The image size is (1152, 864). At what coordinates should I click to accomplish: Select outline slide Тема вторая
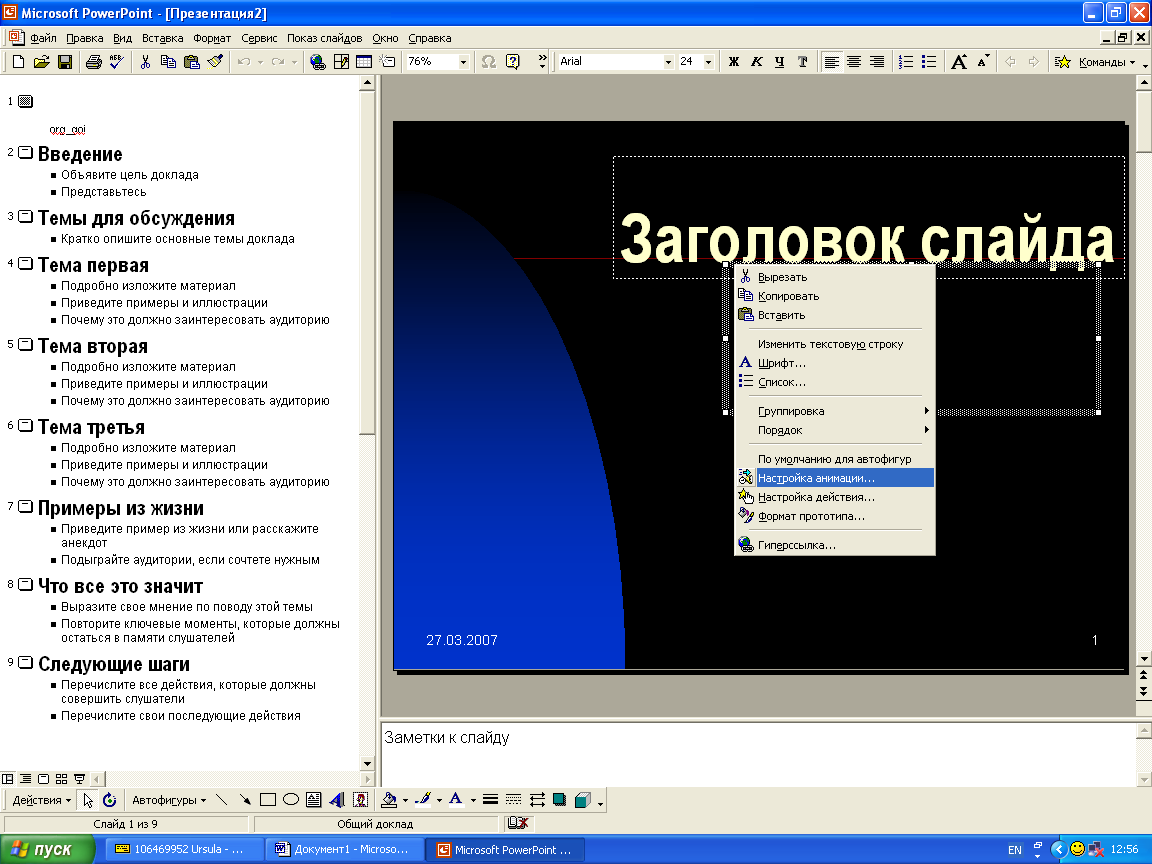93,346
